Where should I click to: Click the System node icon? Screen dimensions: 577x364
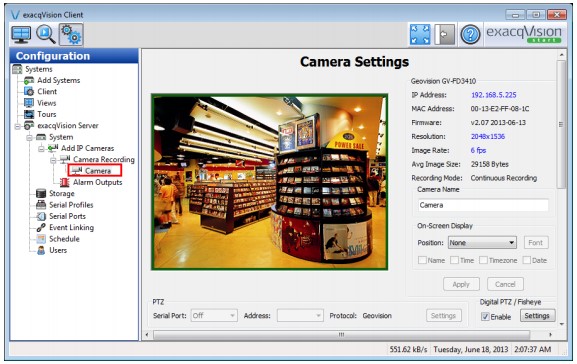pos(41,137)
